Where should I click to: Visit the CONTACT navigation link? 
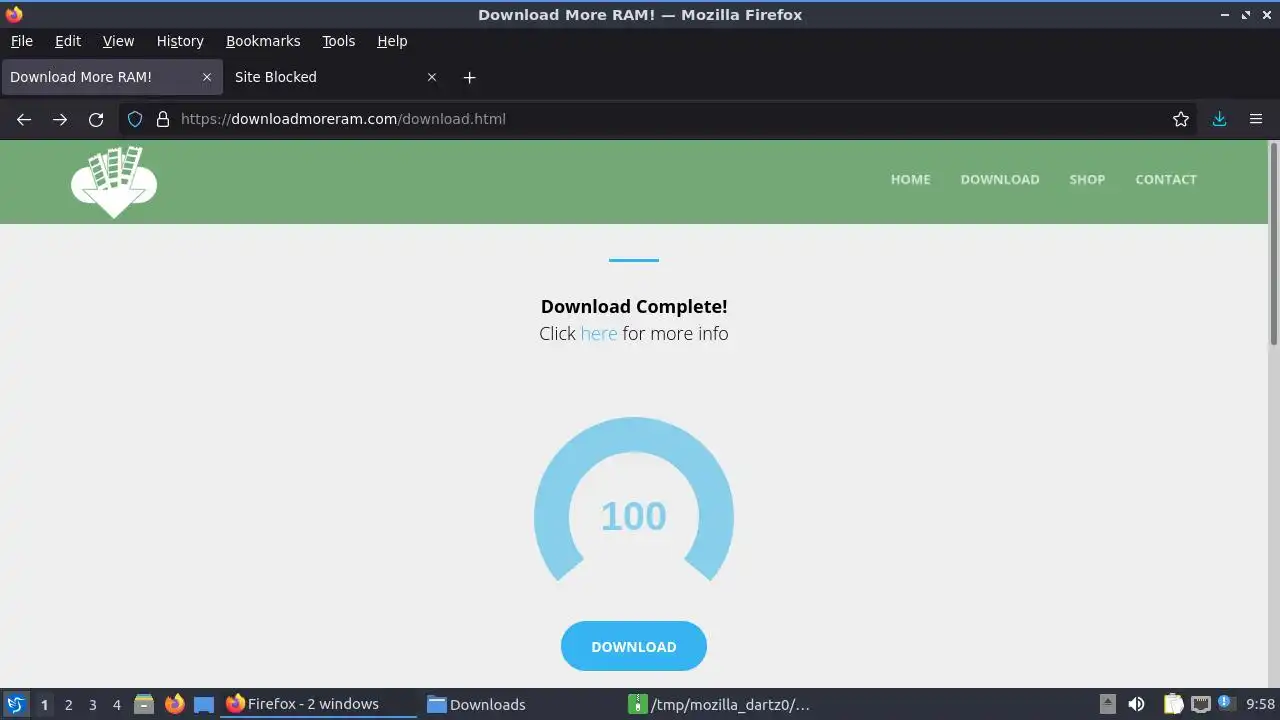coord(1166,180)
